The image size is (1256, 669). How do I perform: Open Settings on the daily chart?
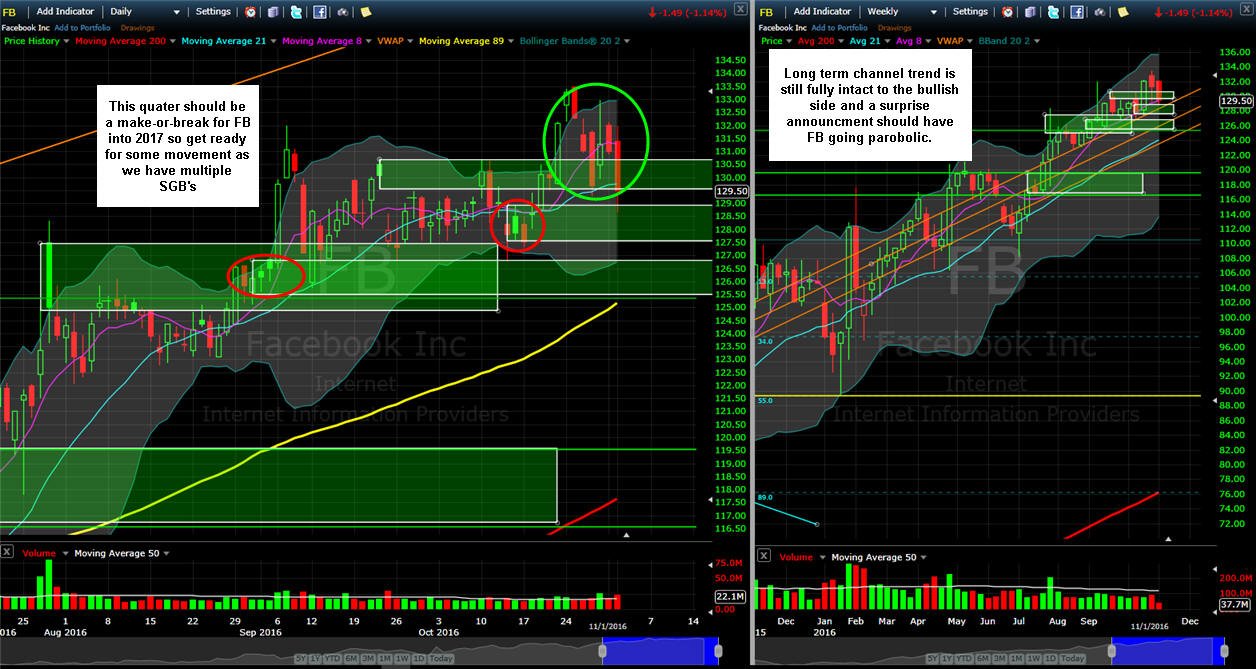[213, 12]
